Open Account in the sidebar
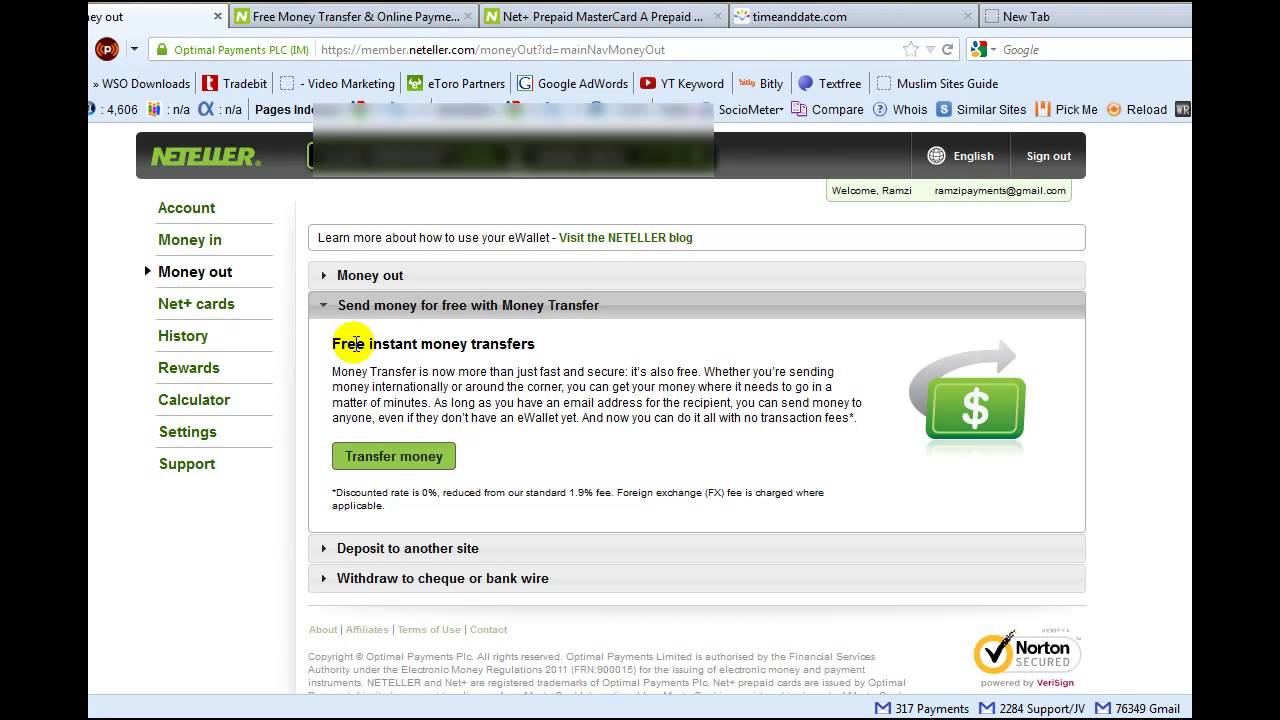The image size is (1280, 720). pyautogui.click(x=186, y=208)
